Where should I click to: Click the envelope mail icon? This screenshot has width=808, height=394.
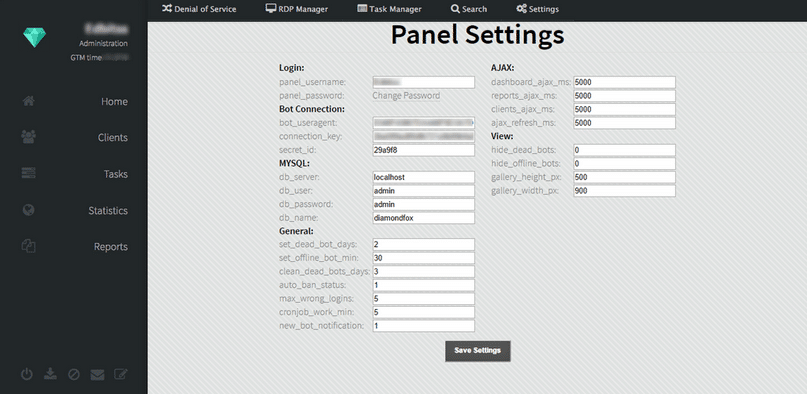pos(97,375)
